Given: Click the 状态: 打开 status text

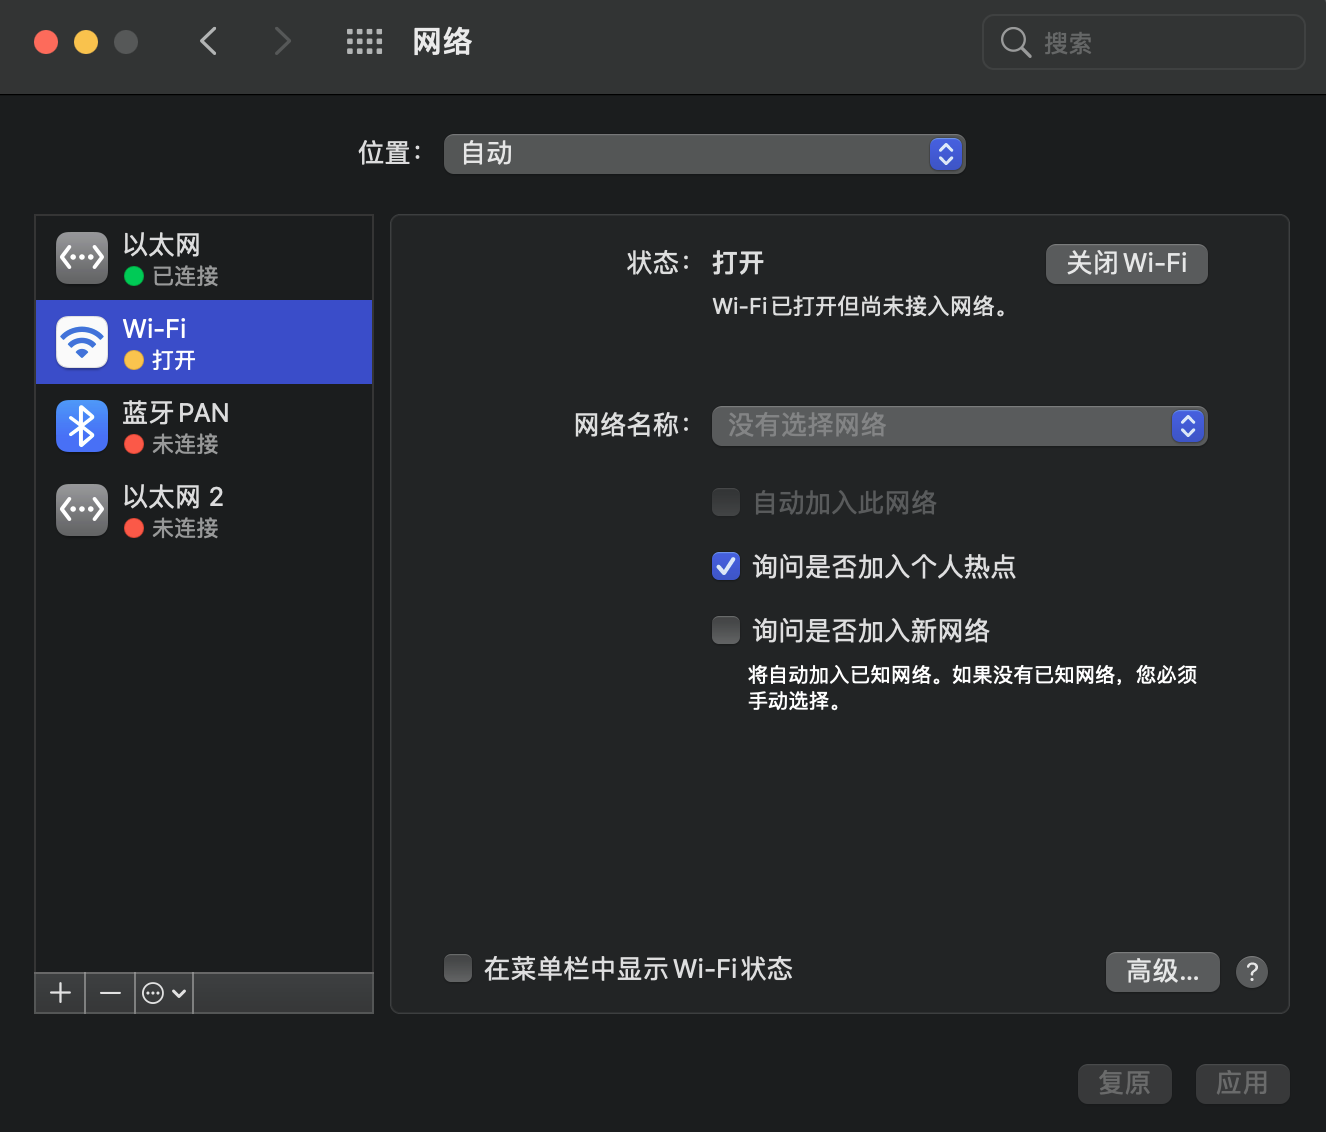Looking at the screenshot, I should coord(695,263).
